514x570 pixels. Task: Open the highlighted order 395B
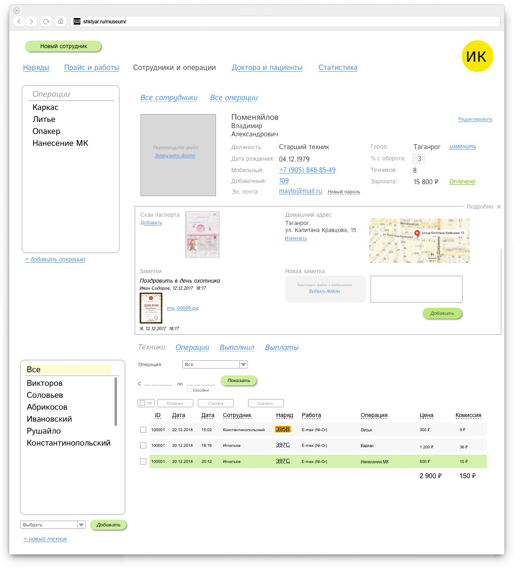coord(282,429)
